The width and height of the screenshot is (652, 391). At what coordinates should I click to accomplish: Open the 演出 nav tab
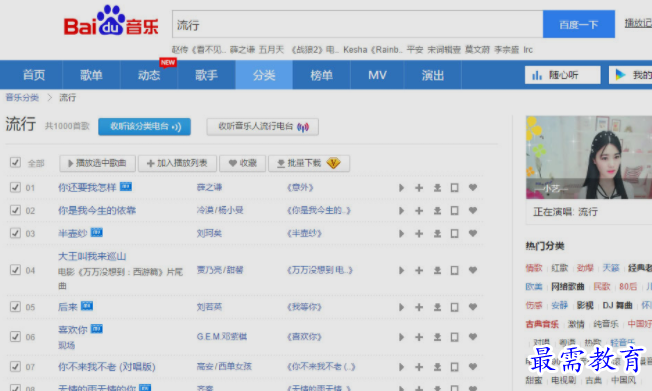coord(433,75)
